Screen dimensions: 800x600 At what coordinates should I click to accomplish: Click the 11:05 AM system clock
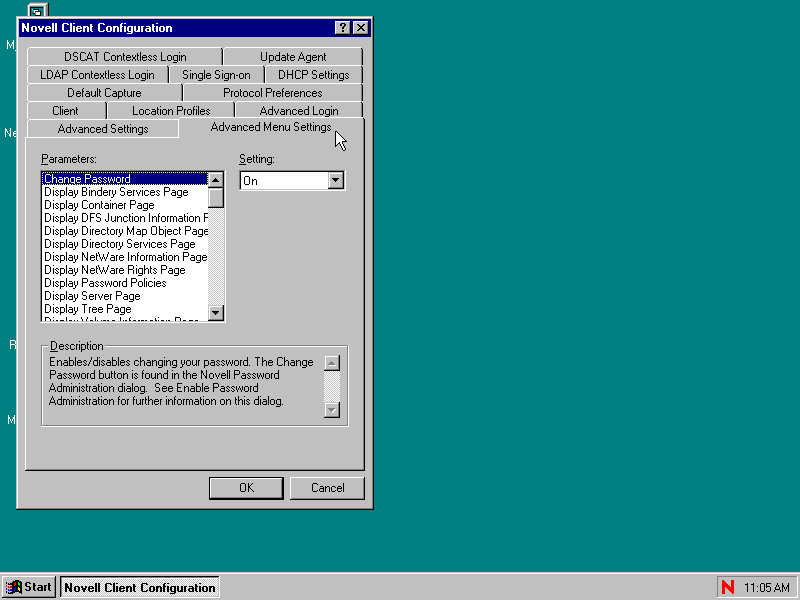[x=767, y=588]
